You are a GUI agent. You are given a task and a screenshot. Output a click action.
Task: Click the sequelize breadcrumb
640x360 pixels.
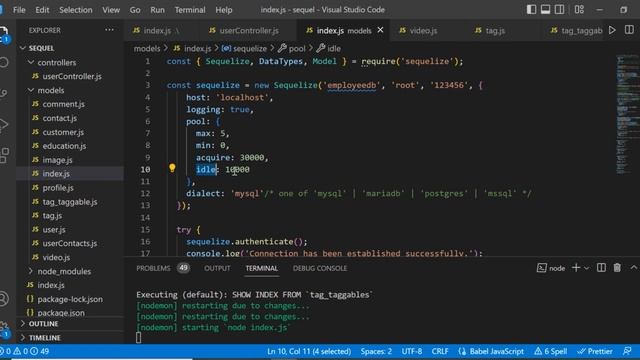pos(244,49)
